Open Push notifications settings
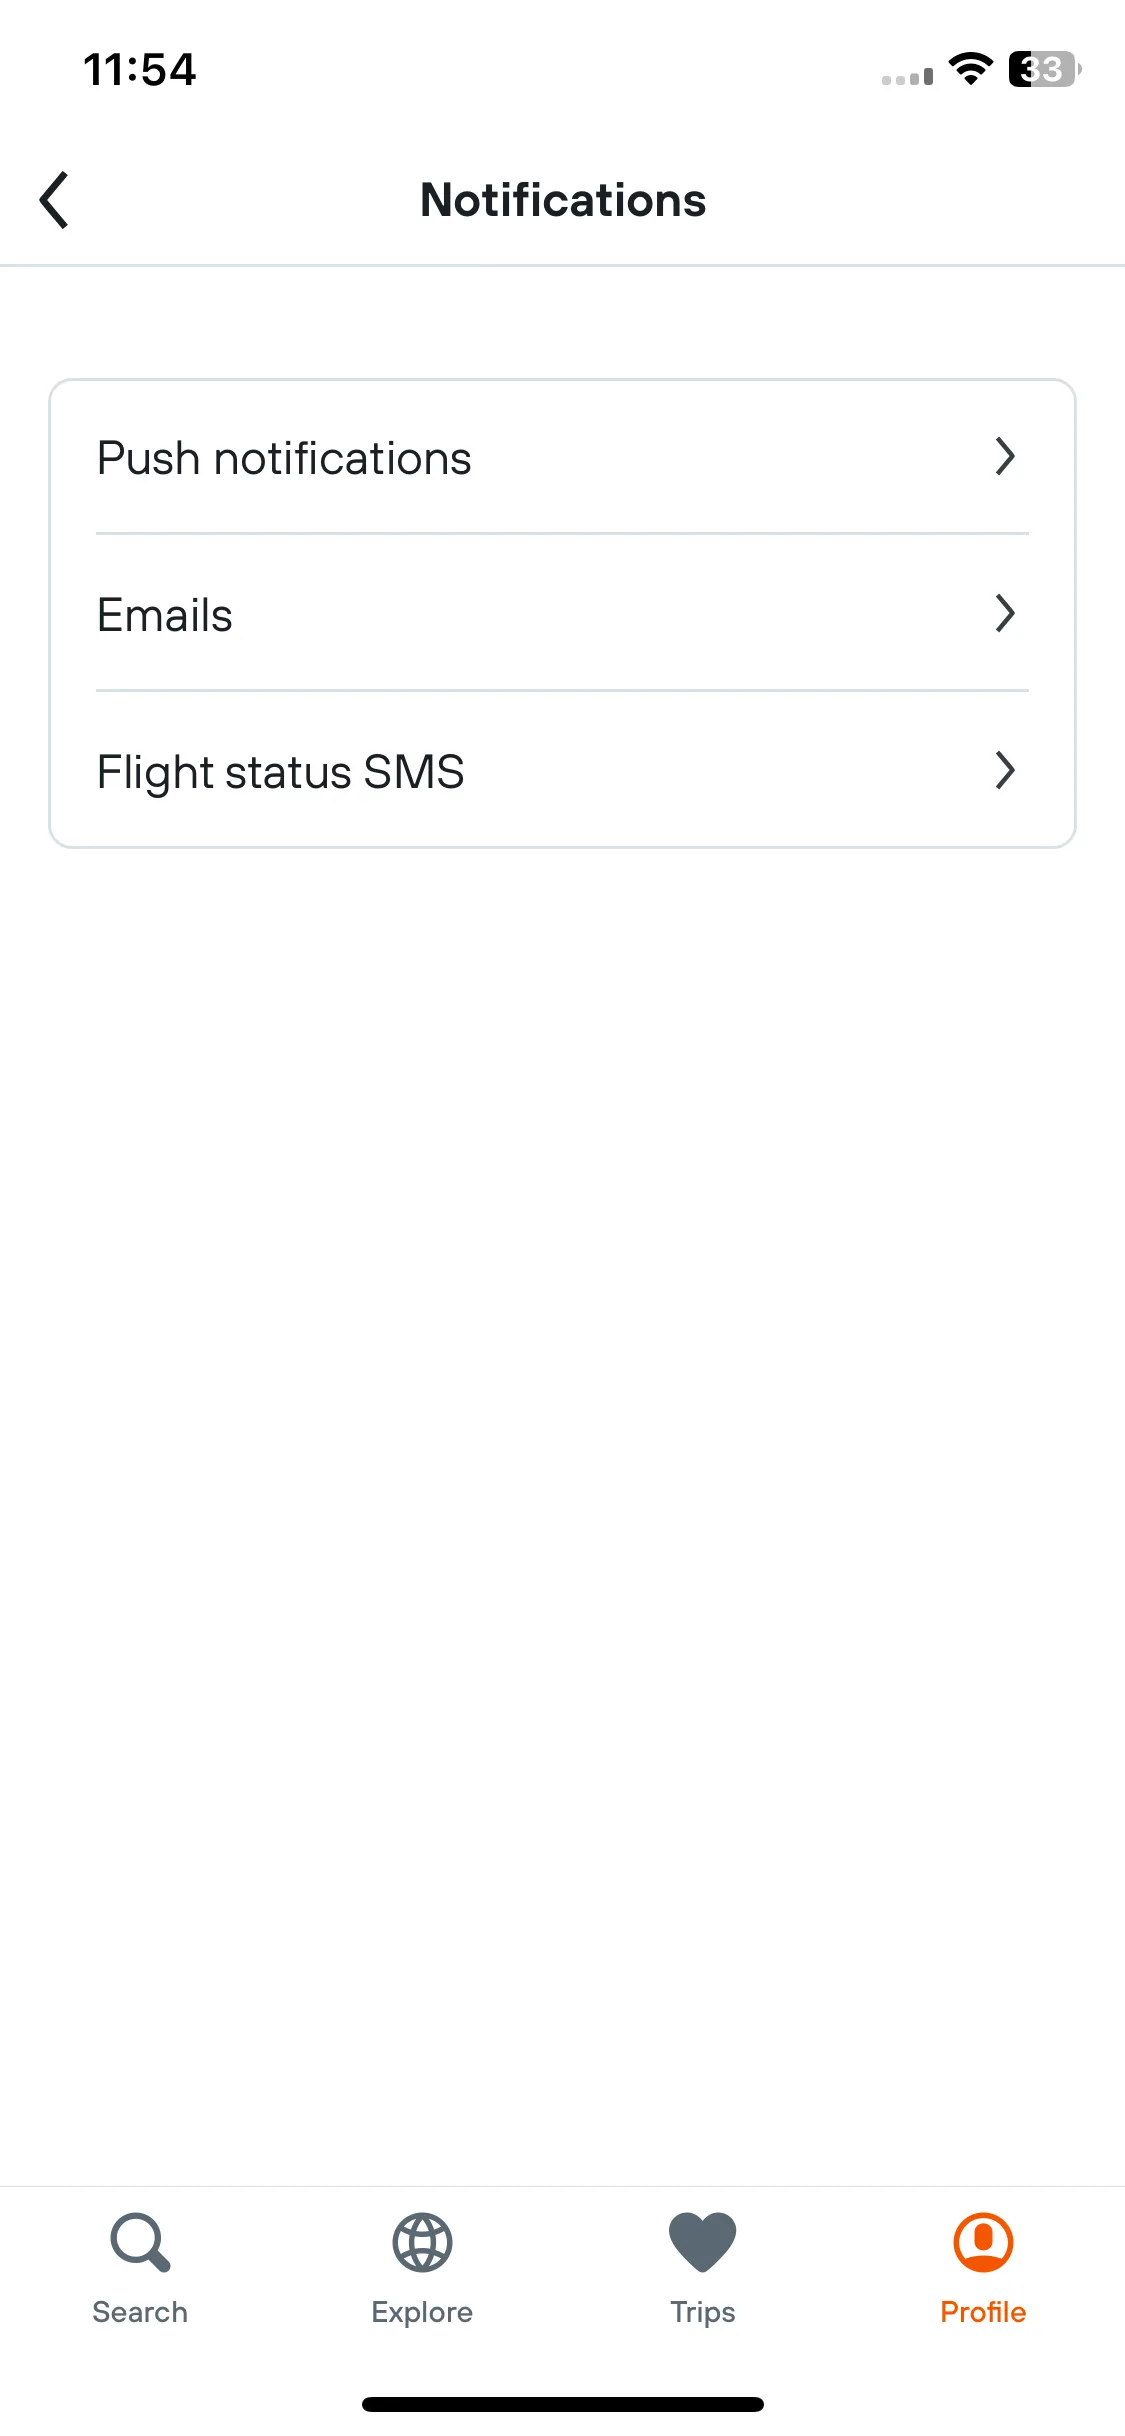The image size is (1125, 2436). click(x=562, y=458)
